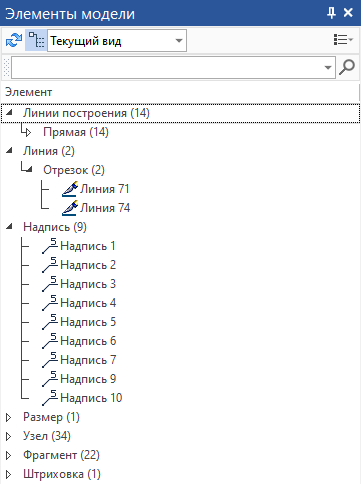The image size is (361, 484).
Task: Expand the Узел (34) group
Action: (x=9, y=436)
